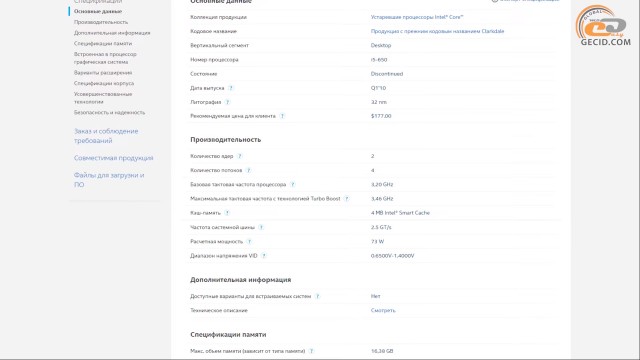Click the 0.6500V-1.4000V voltage range value
Screen dimensions: 640x360
pyautogui.click(x=393, y=256)
